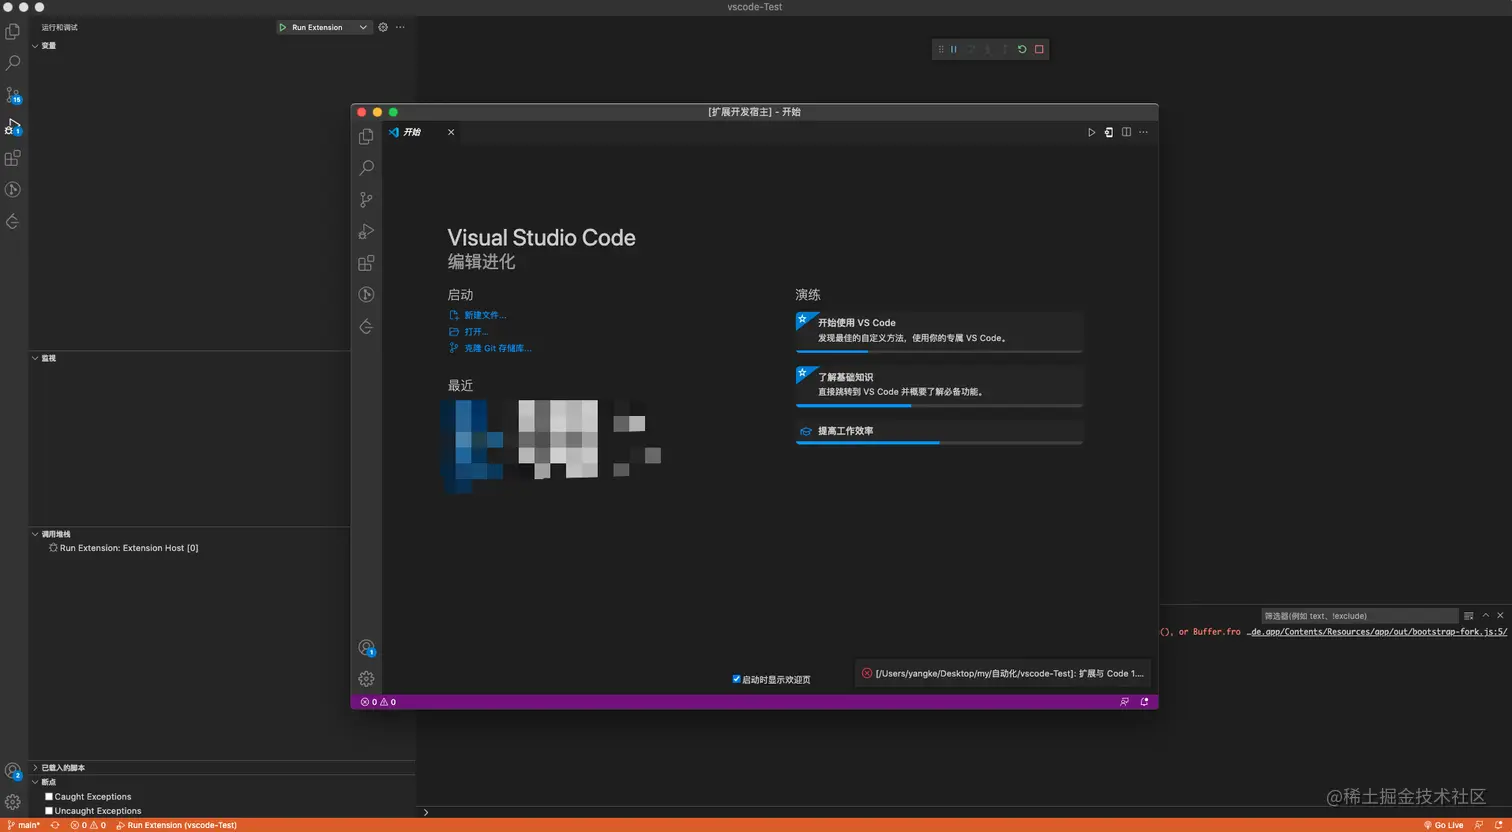1512x832 pixels.
Task: Click the 打开... link
Action: [476, 332]
